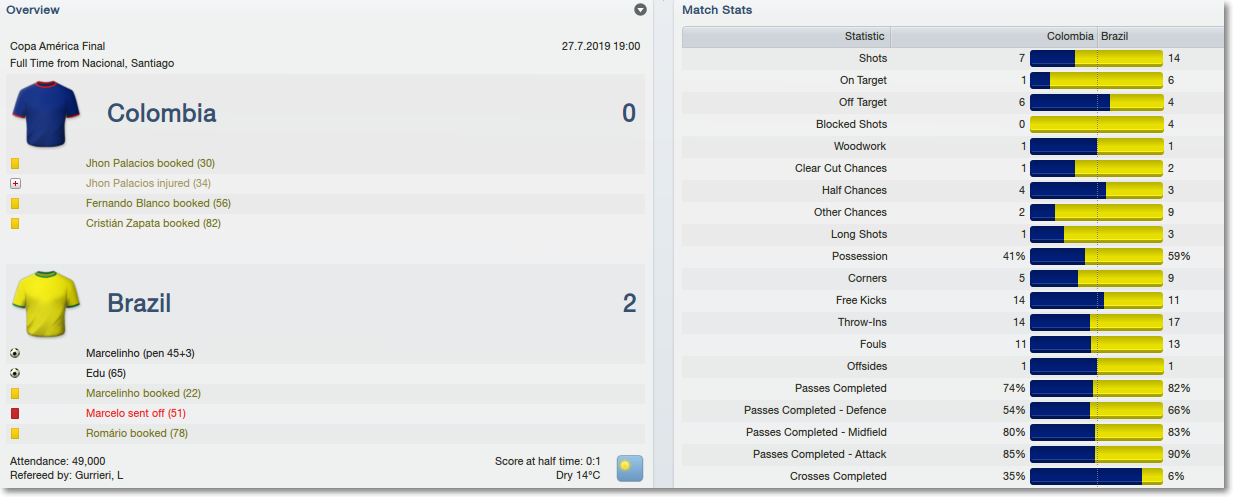Expand the Jhon Palacios injured entry

point(15,183)
